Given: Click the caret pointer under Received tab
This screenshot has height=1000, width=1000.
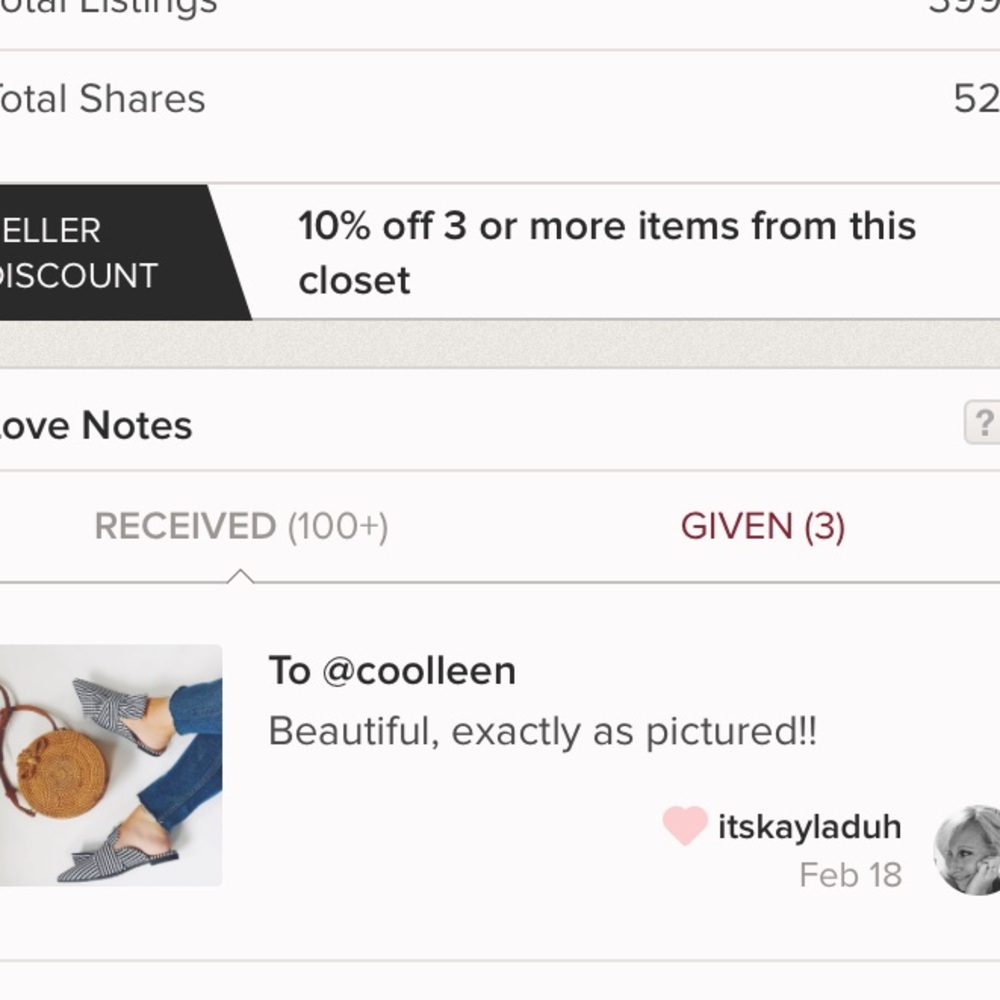Looking at the screenshot, I should pyautogui.click(x=240, y=575).
